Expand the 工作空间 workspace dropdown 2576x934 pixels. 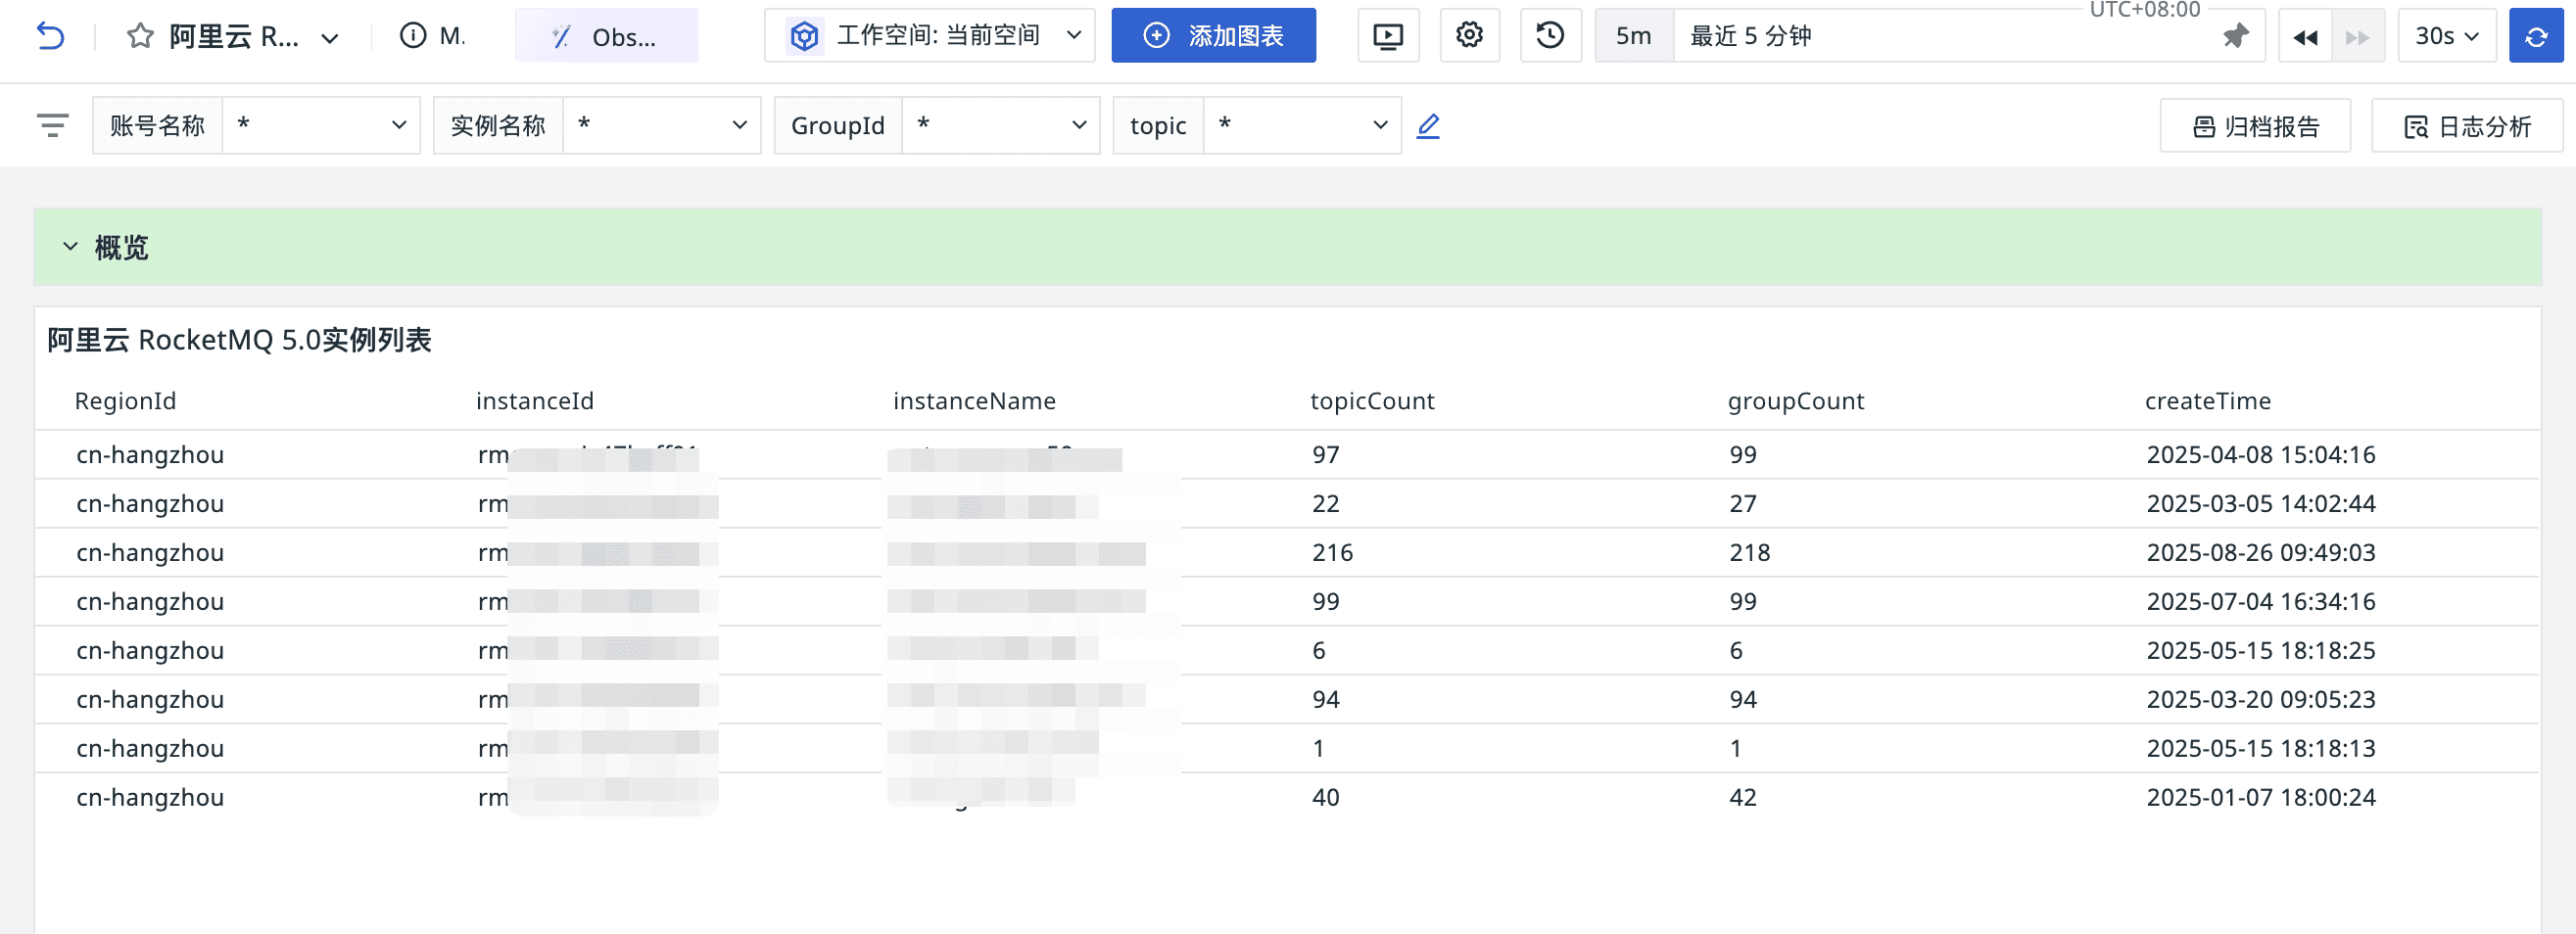pyautogui.click(x=929, y=36)
